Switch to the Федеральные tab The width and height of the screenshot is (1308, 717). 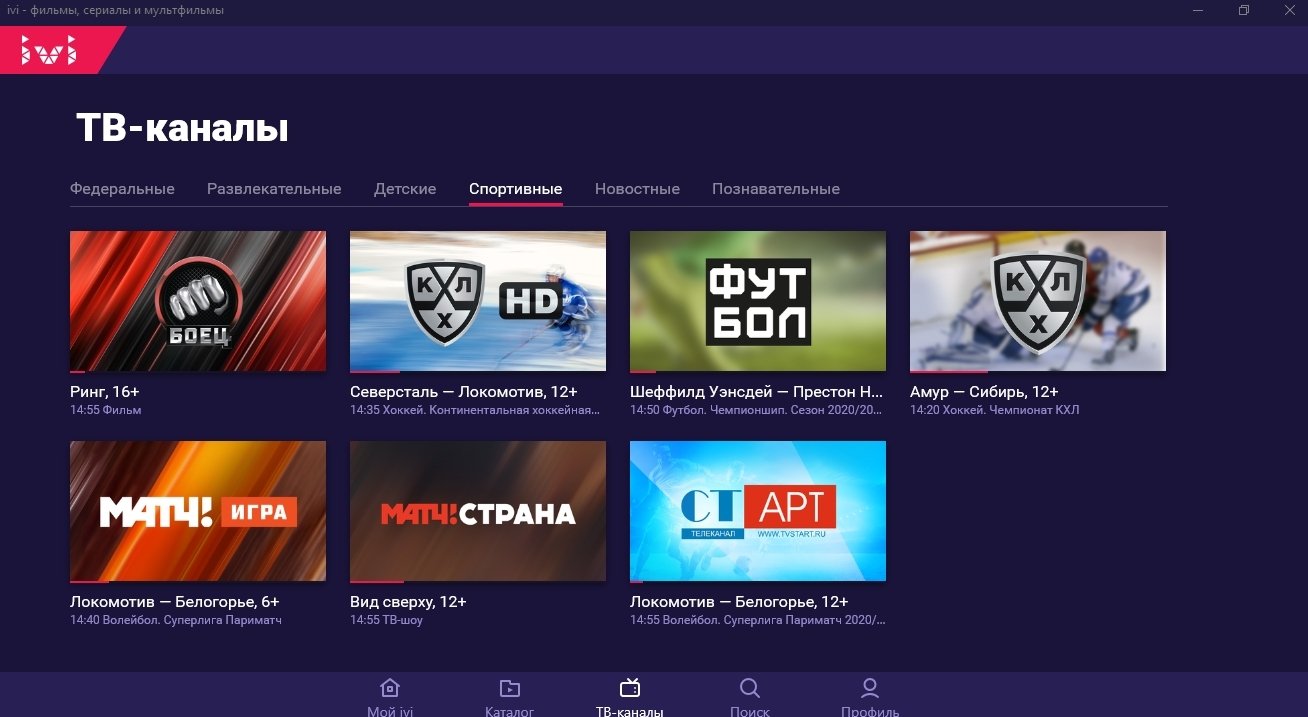coord(122,189)
